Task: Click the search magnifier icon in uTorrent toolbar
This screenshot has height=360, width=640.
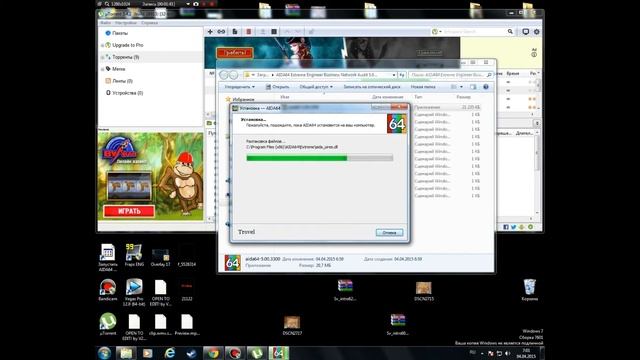Action: tap(510, 31)
